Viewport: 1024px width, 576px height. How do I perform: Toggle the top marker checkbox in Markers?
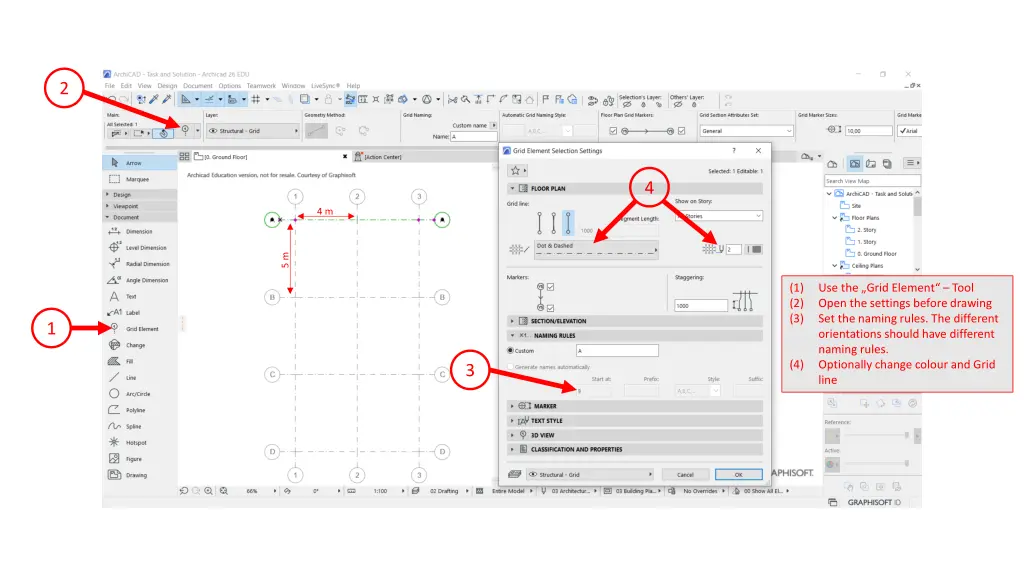click(x=551, y=287)
